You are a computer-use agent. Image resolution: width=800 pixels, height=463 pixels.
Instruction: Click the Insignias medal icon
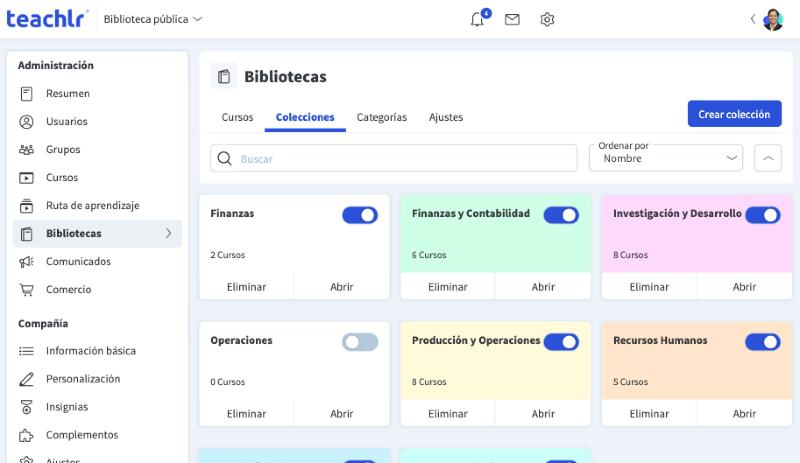(26, 407)
